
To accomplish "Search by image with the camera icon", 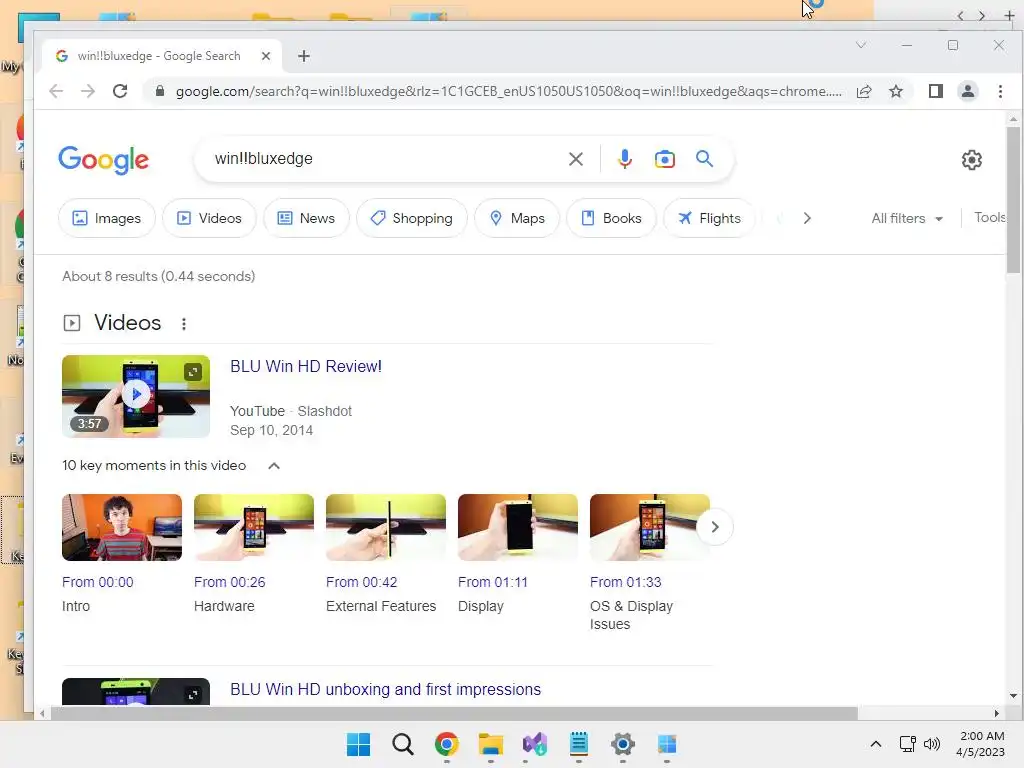I will pyautogui.click(x=665, y=159).
